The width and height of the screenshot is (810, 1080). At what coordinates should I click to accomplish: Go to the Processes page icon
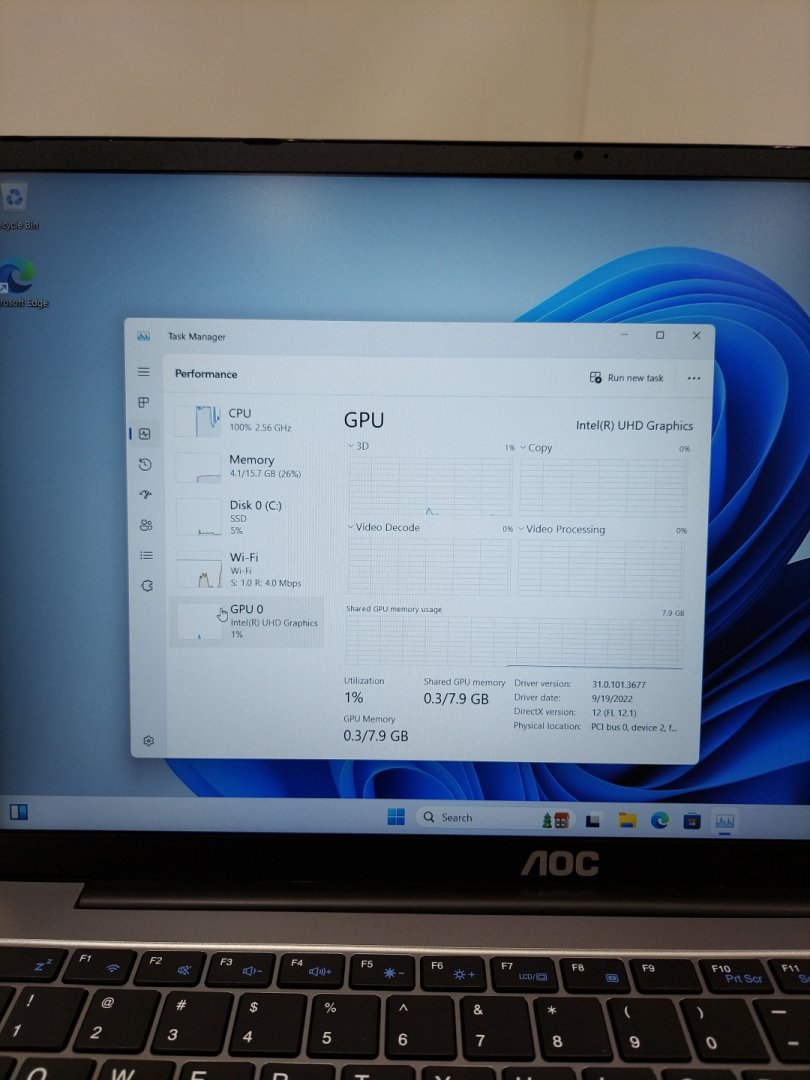point(144,402)
